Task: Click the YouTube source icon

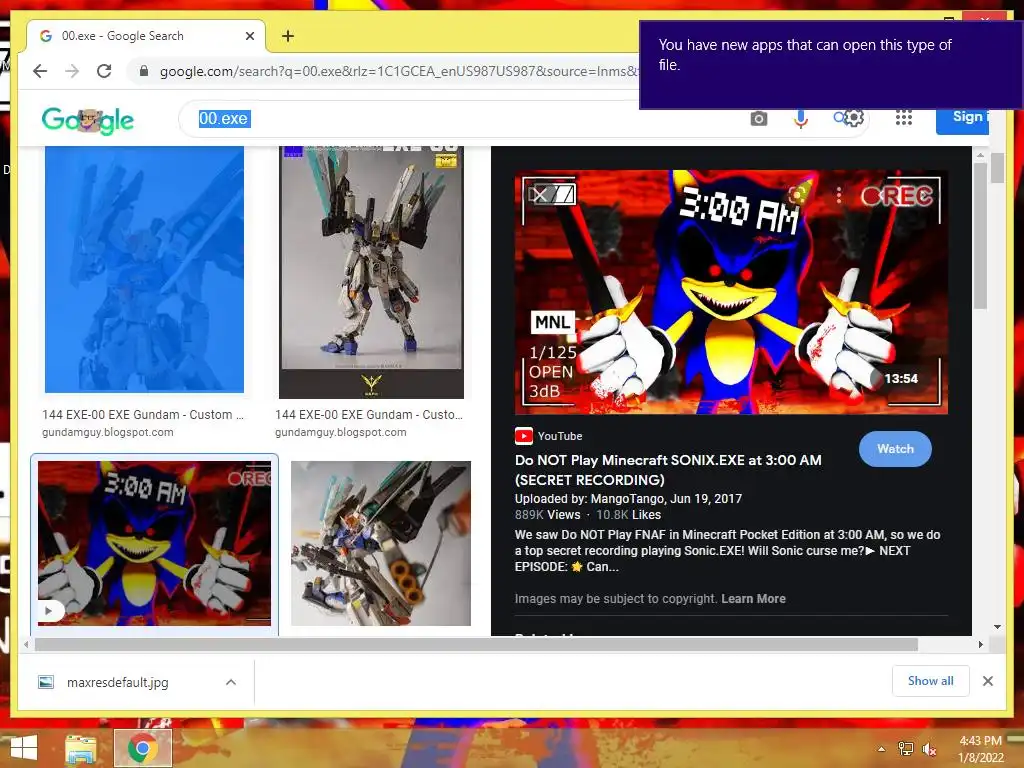Action: (523, 436)
